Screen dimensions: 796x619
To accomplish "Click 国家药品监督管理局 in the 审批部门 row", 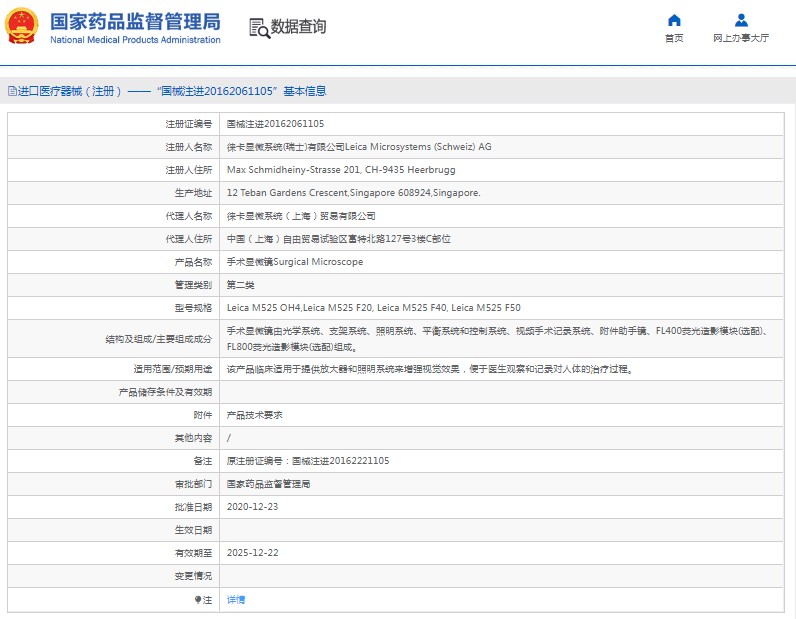I will pos(269,484).
